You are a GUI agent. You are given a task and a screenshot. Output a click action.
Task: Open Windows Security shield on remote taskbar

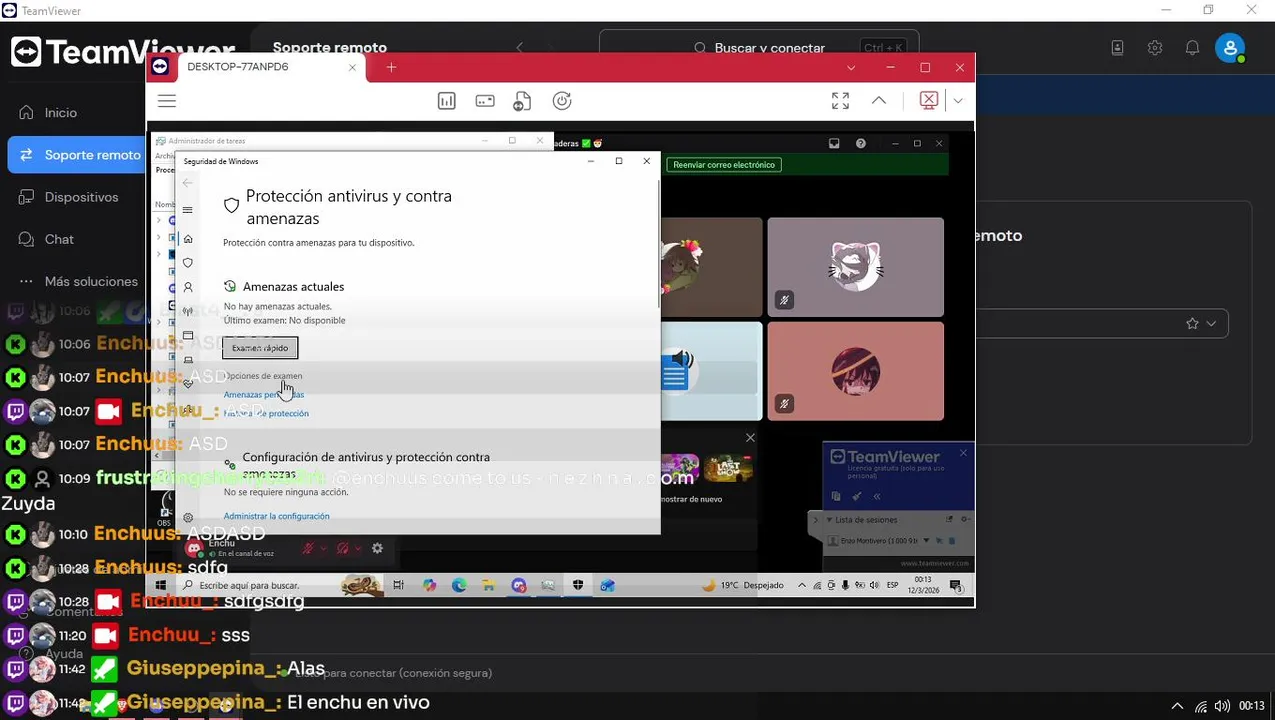click(577, 585)
